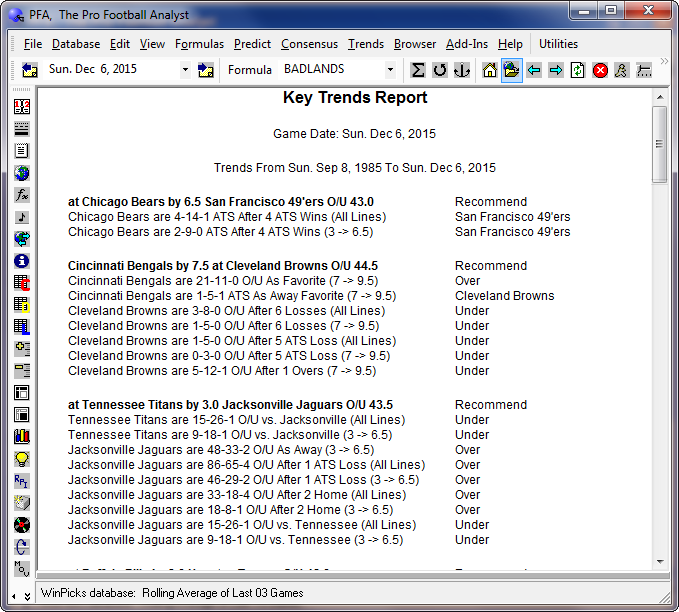Click the open folder with globe icon
679x612 pixels.
point(512,70)
